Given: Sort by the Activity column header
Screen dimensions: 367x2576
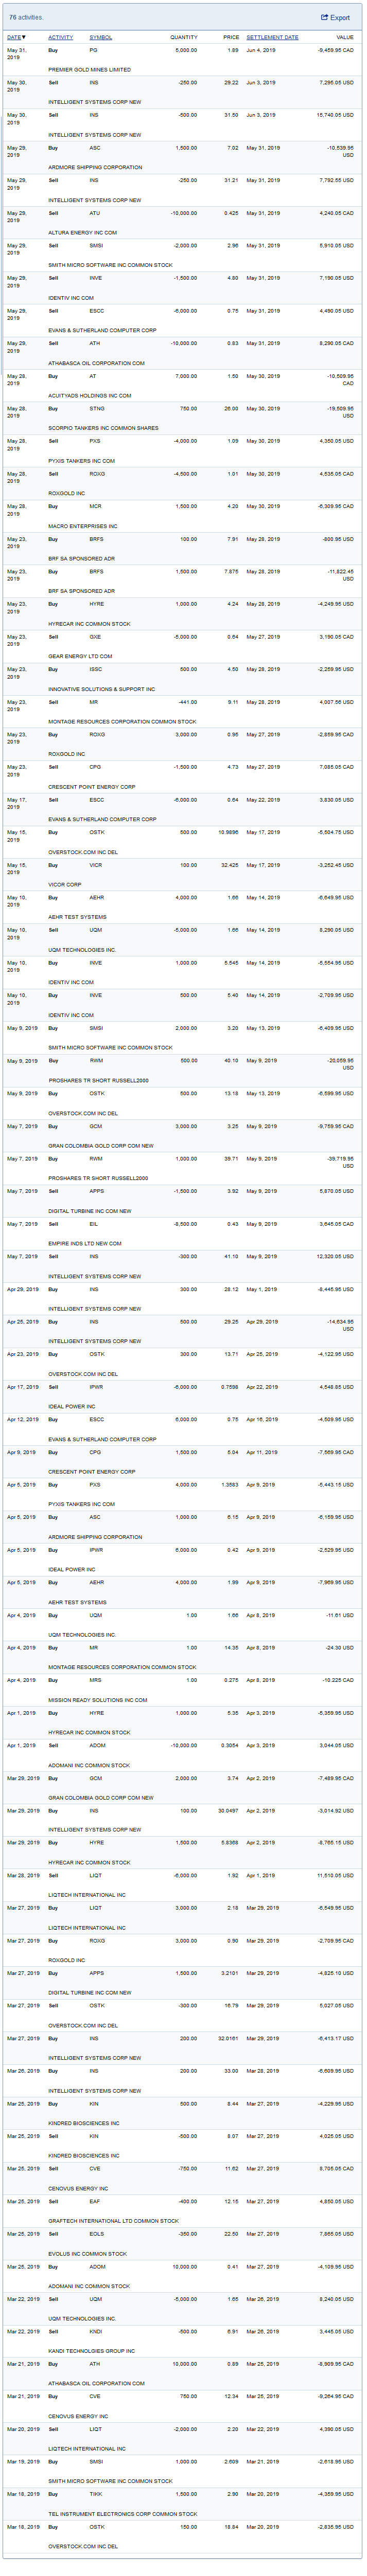Looking at the screenshot, I should point(60,37).
